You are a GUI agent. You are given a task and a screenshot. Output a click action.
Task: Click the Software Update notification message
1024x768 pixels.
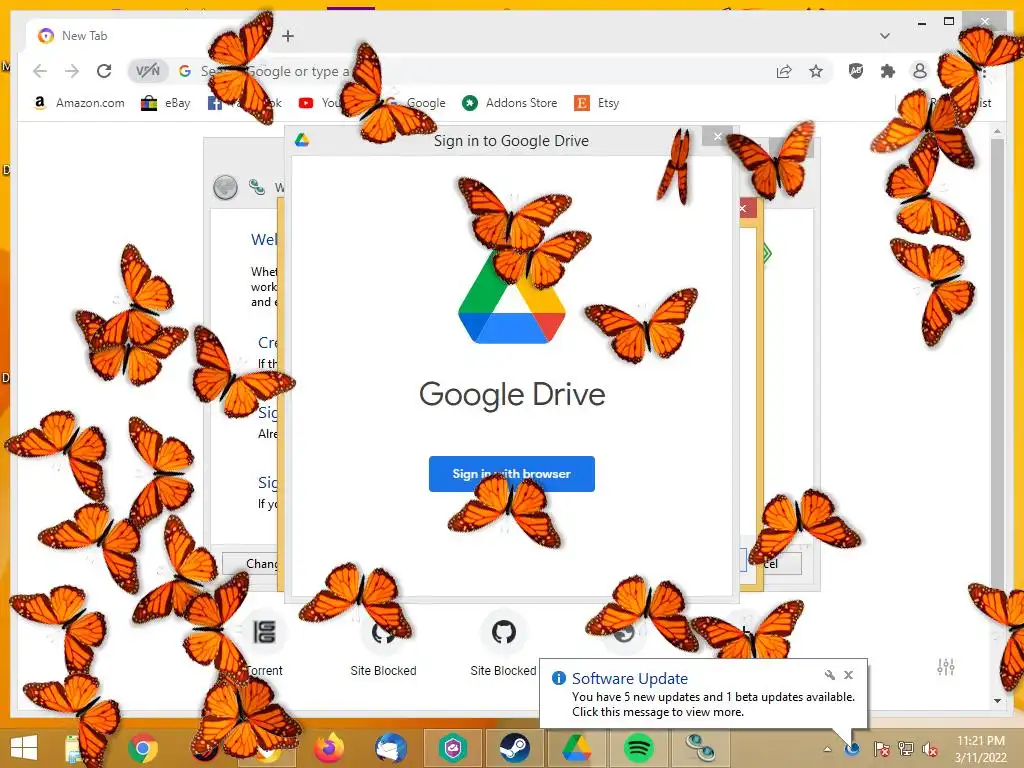[x=713, y=704]
